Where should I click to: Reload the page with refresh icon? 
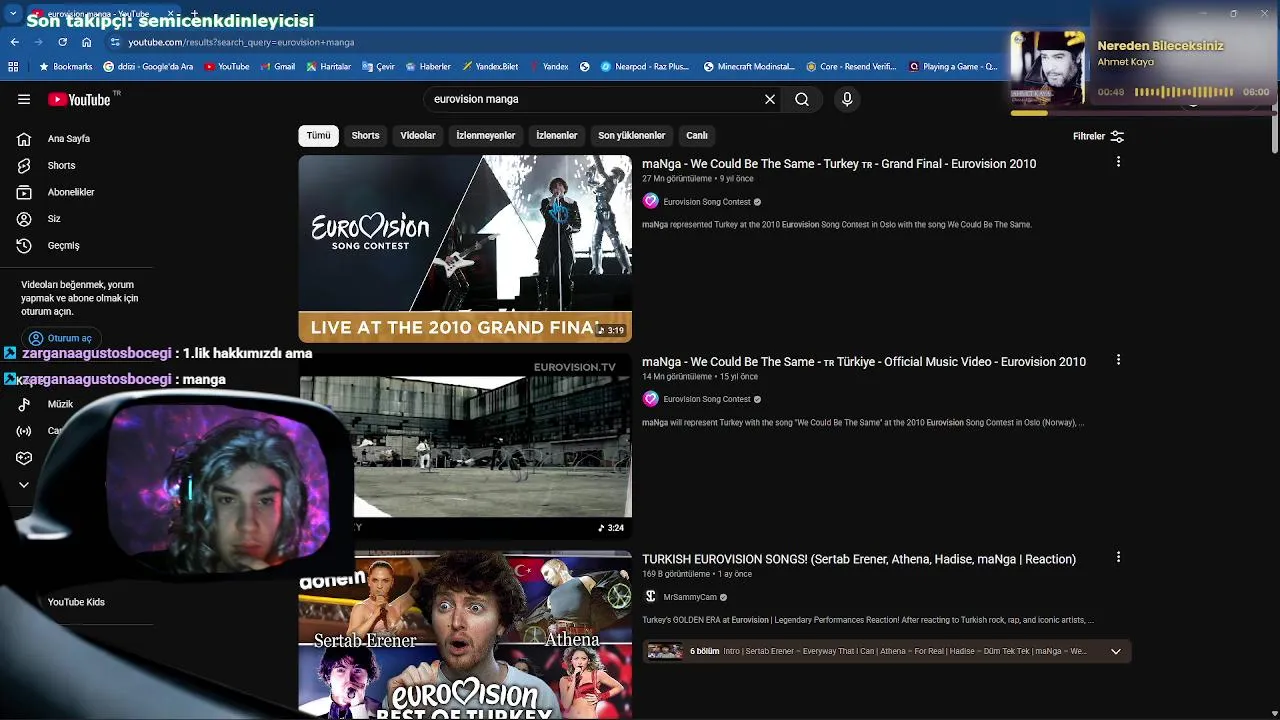click(x=62, y=42)
